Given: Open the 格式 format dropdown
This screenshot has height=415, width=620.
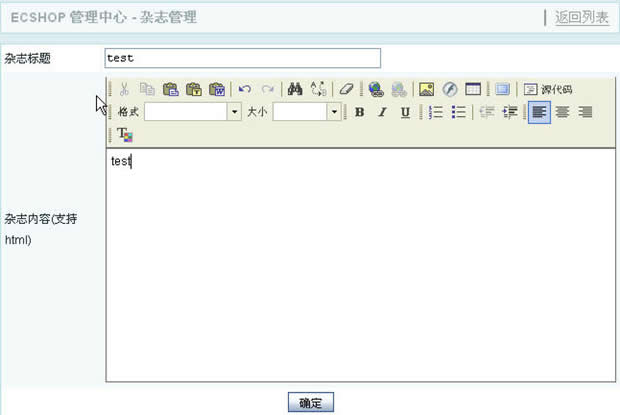Looking at the screenshot, I should (235, 112).
